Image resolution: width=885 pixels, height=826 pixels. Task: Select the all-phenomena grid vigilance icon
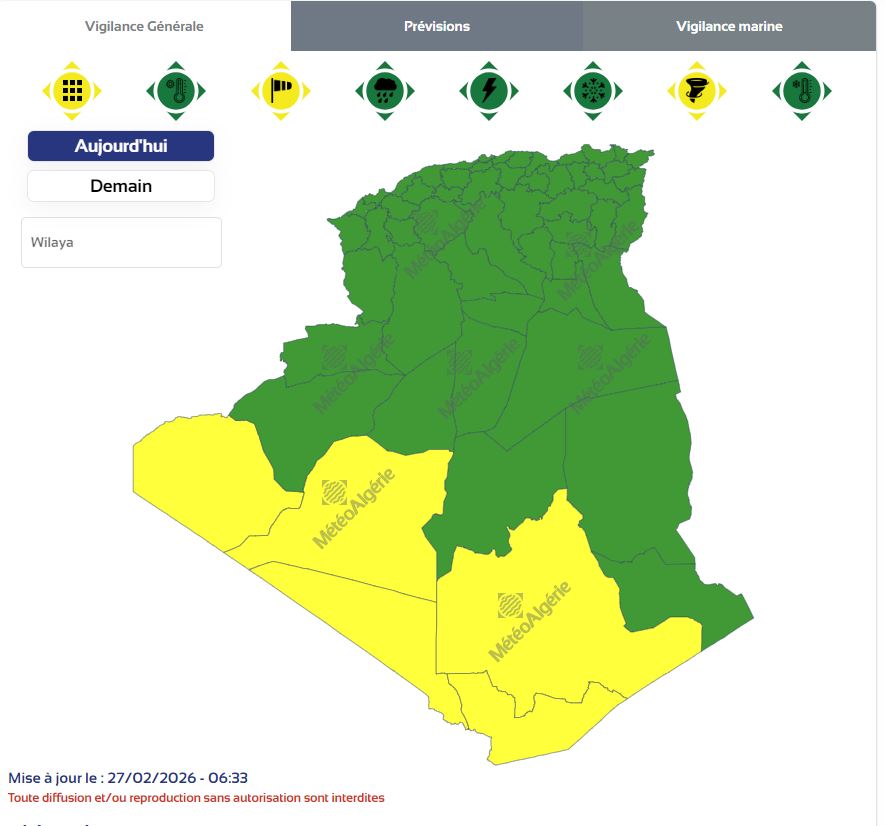[72, 91]
